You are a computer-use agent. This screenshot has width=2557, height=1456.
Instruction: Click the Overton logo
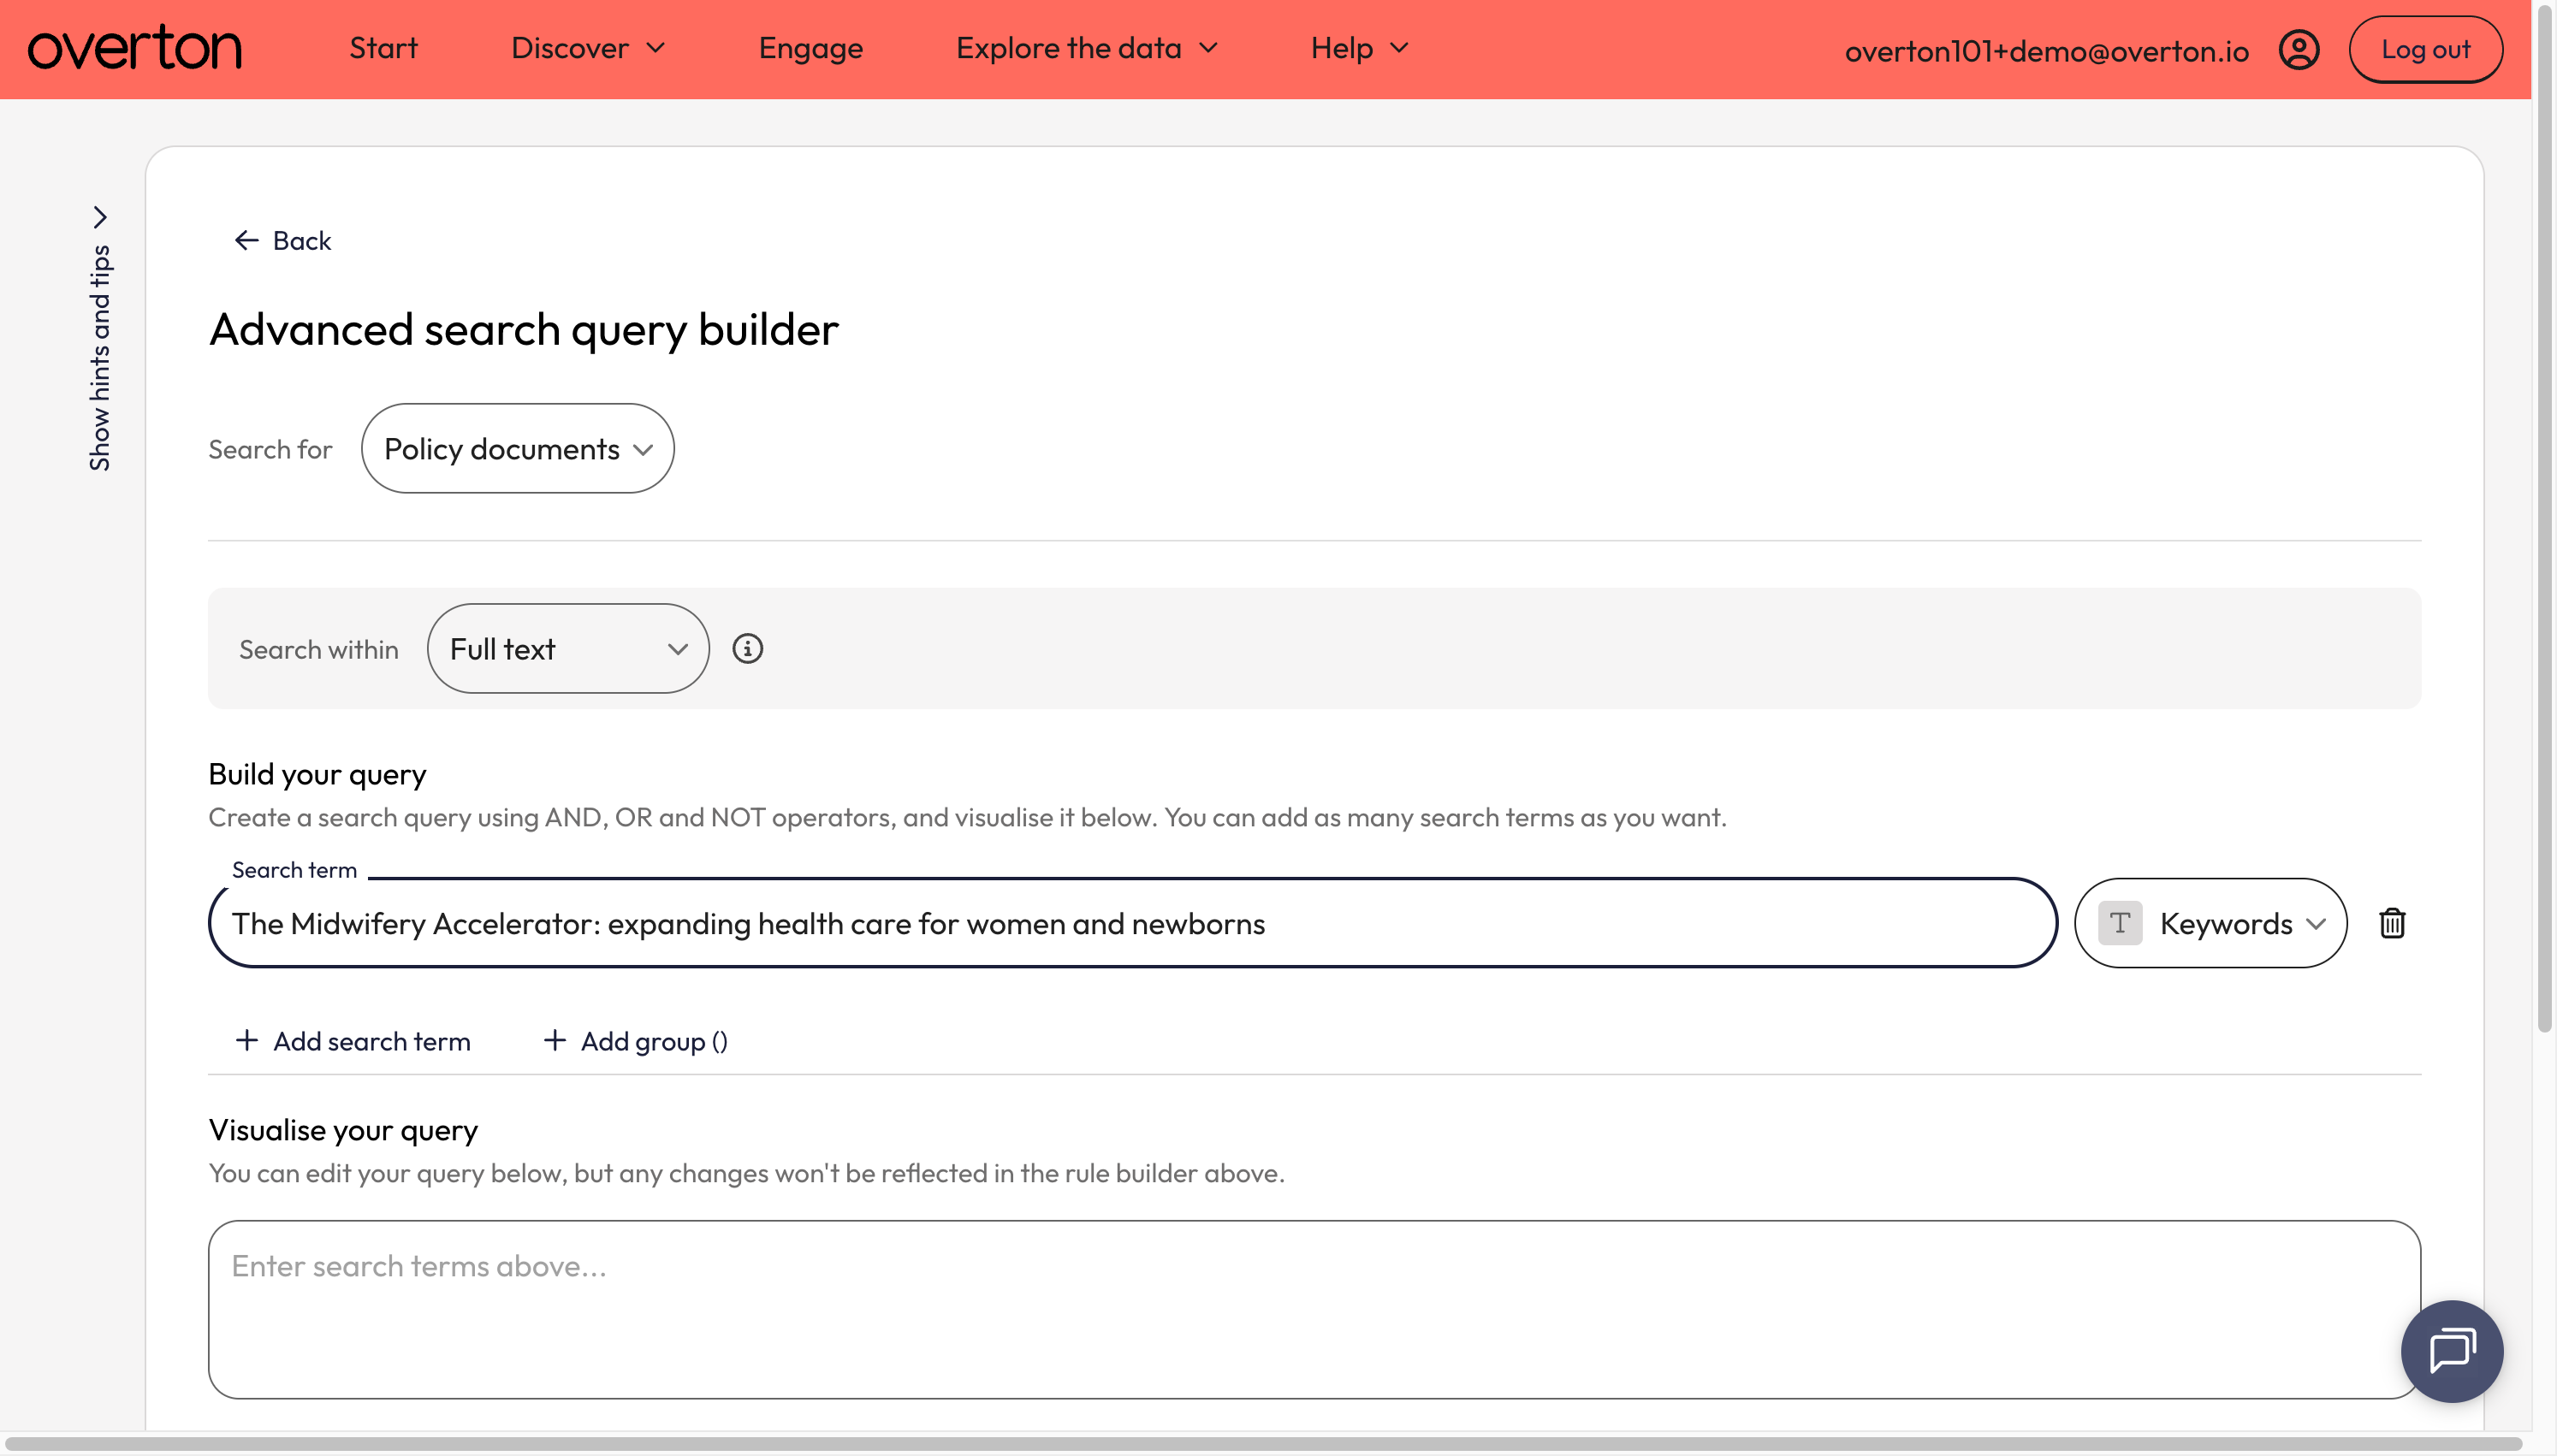tap(135, 48)
